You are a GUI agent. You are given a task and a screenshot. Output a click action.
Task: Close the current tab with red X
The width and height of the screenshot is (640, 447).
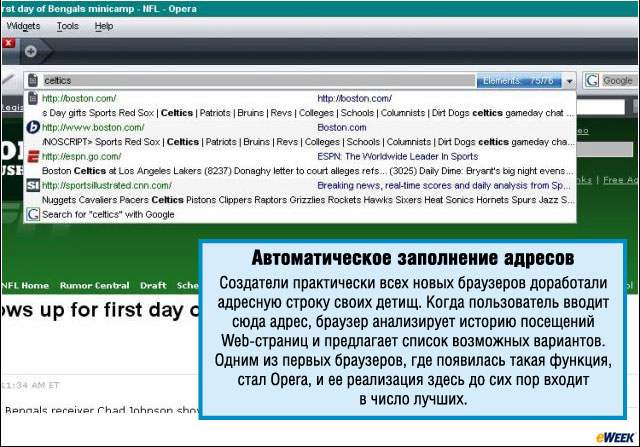click(x=9, y=43)
